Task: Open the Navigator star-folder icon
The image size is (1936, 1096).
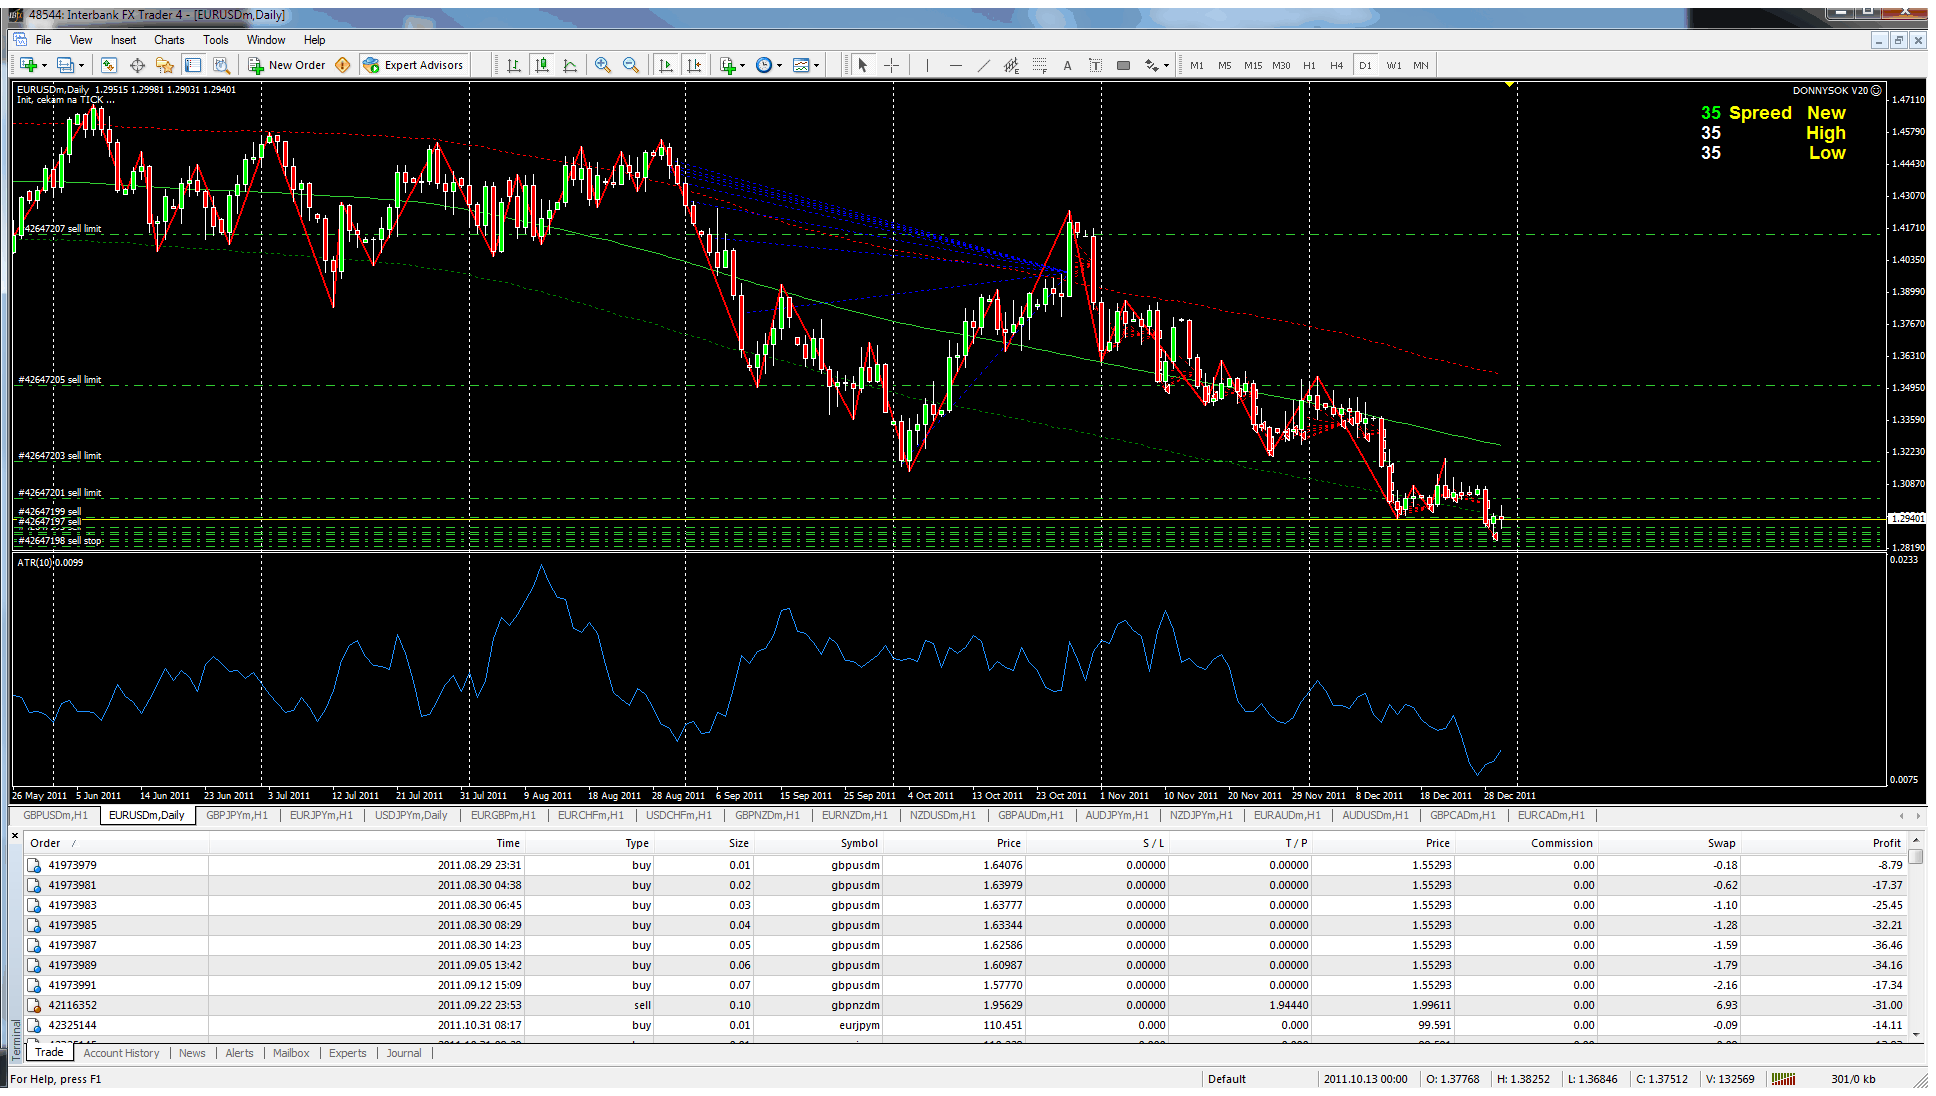Action: (165, 65)
